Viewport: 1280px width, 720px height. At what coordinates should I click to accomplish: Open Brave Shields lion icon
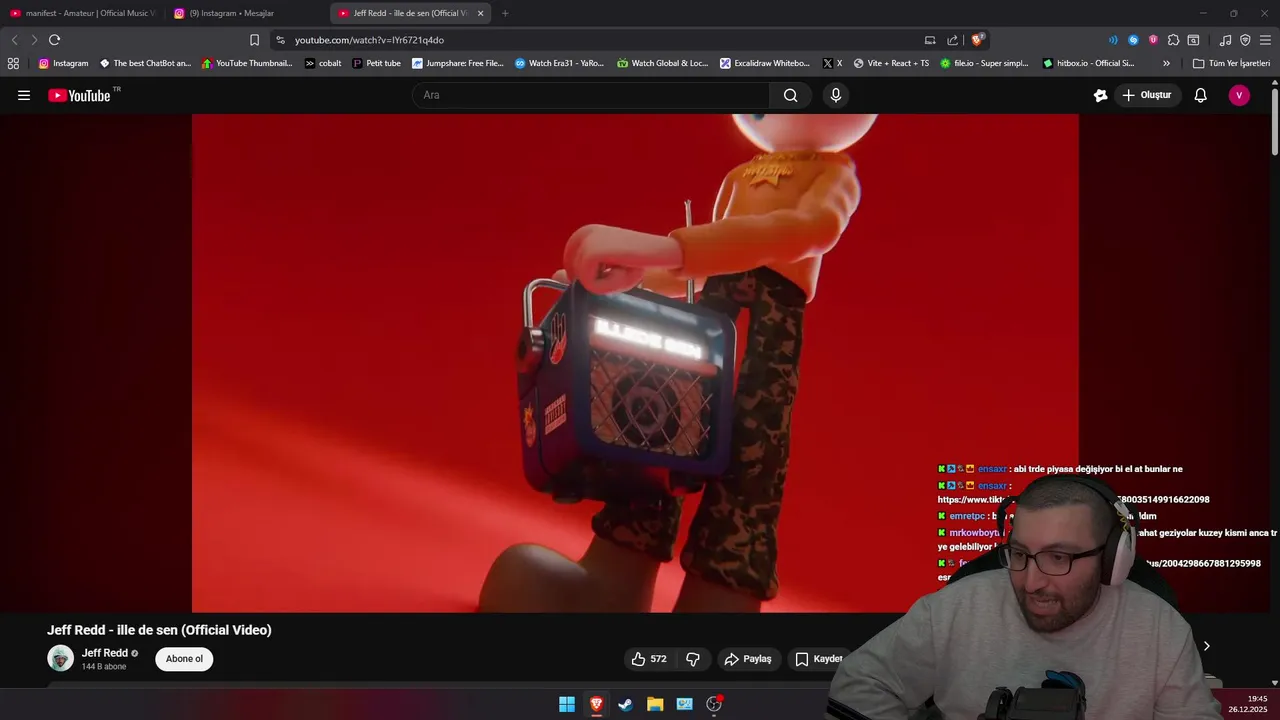click(x=977, y=40)
